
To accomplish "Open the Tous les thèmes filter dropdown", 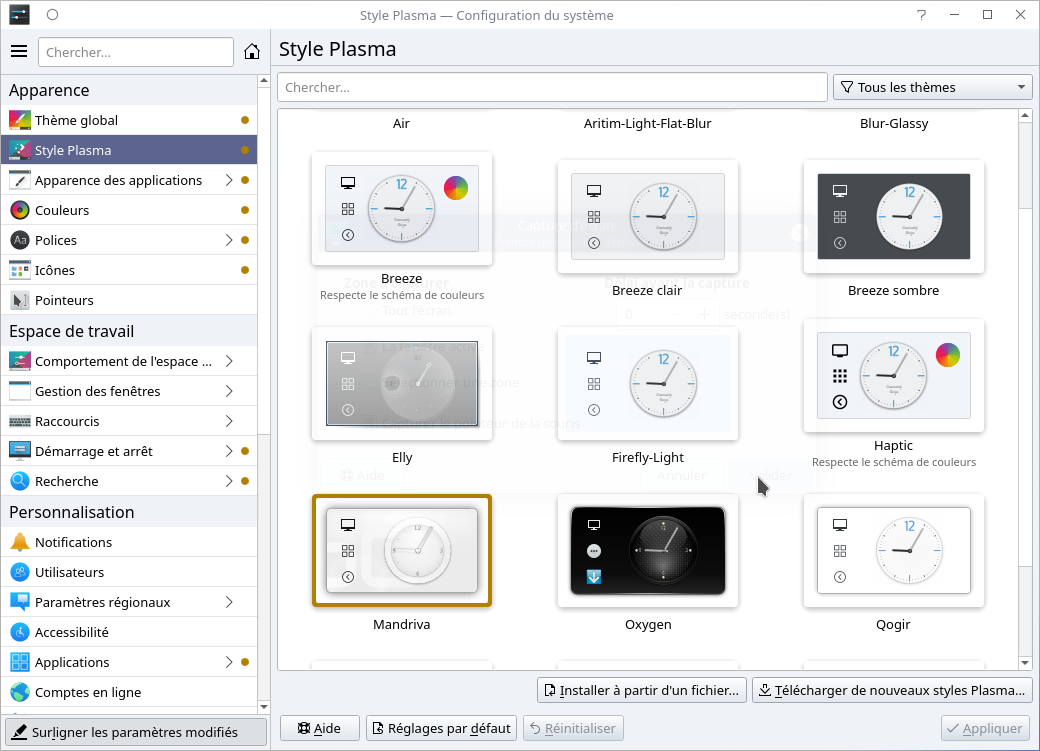I will (x=933, y=87).
